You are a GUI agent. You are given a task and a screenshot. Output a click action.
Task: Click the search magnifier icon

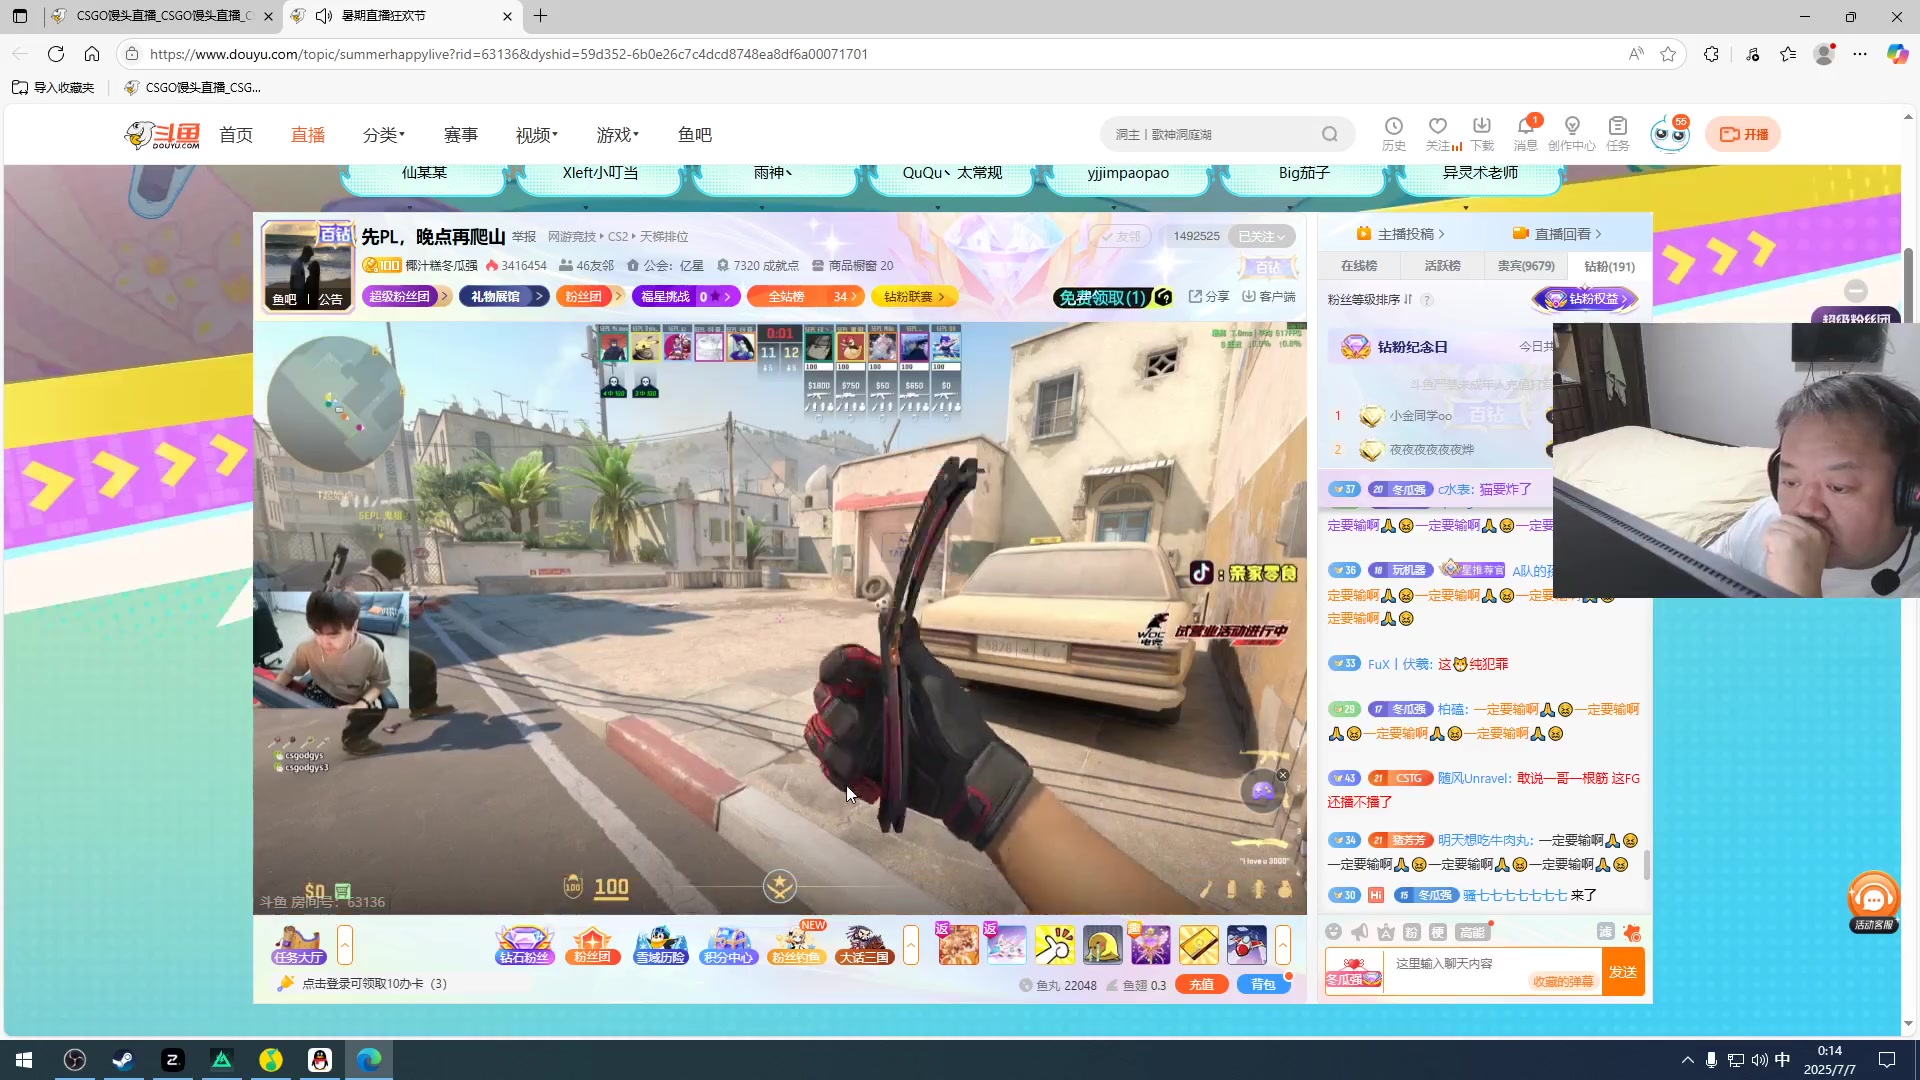pos(1329,134)
